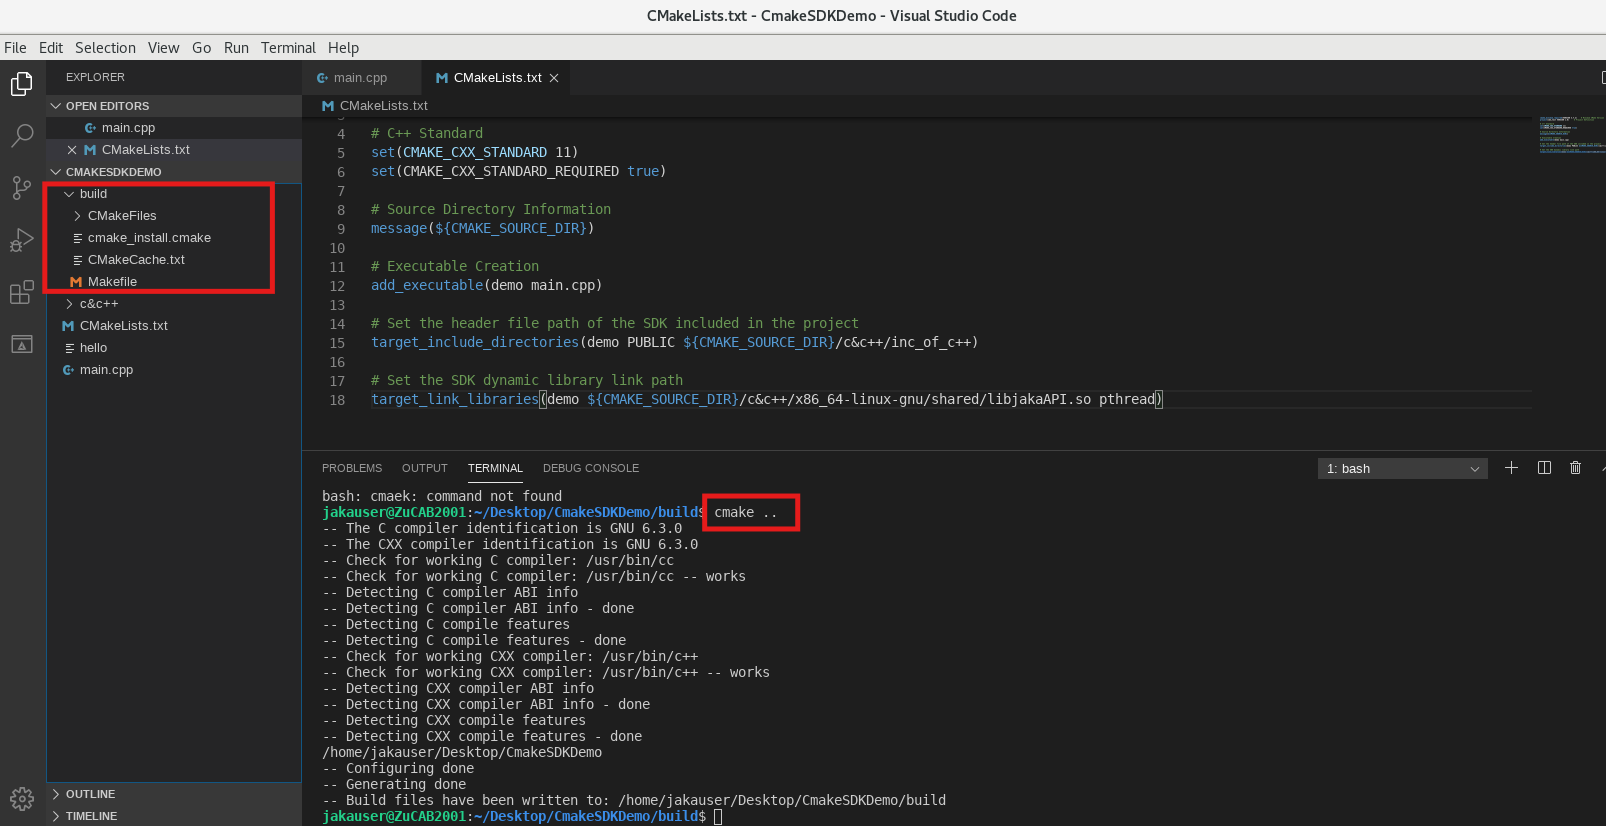The height and width of the screenshot is (826, 1606).
Task: Split the terminal pane
Action: [1544, 468]
